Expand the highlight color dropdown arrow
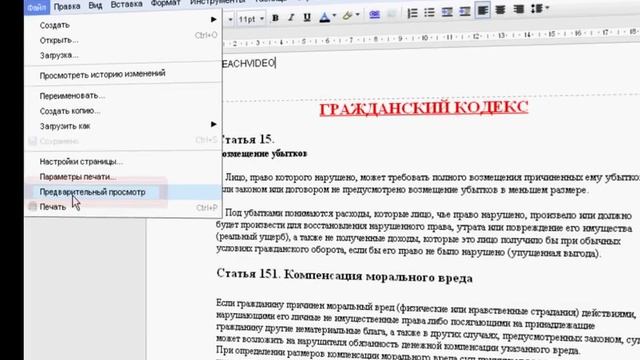Viewport: 640px width, 360px height. [x=358, y=15]
